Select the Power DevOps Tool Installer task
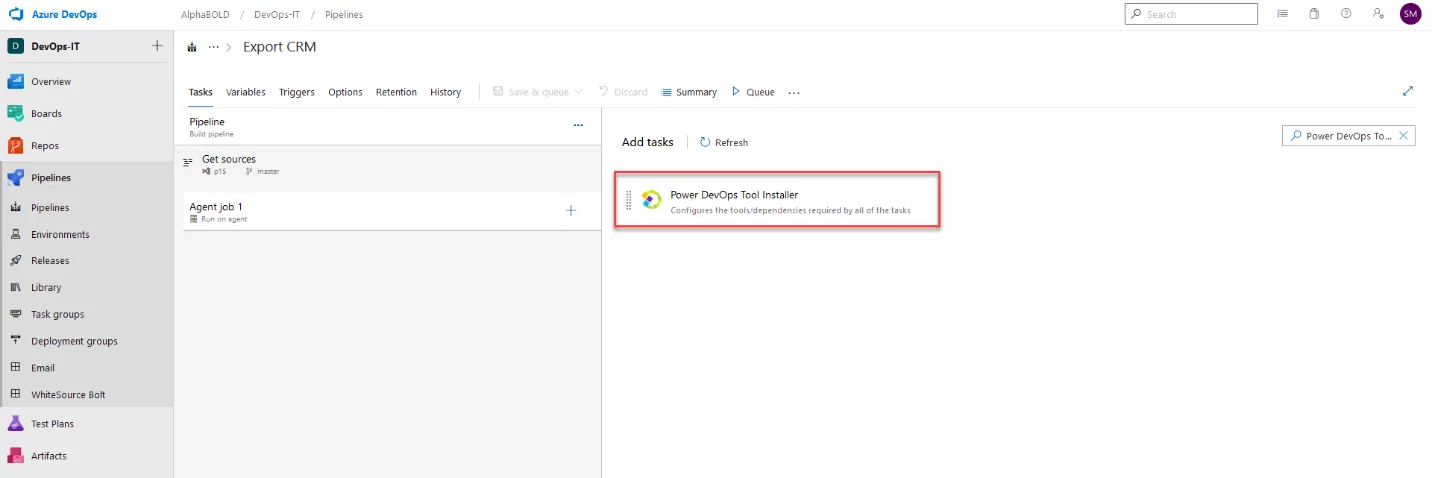Image resolution: width=1432 pixels, height=478 pixels. pyautogui.click(x=777, y=200)
